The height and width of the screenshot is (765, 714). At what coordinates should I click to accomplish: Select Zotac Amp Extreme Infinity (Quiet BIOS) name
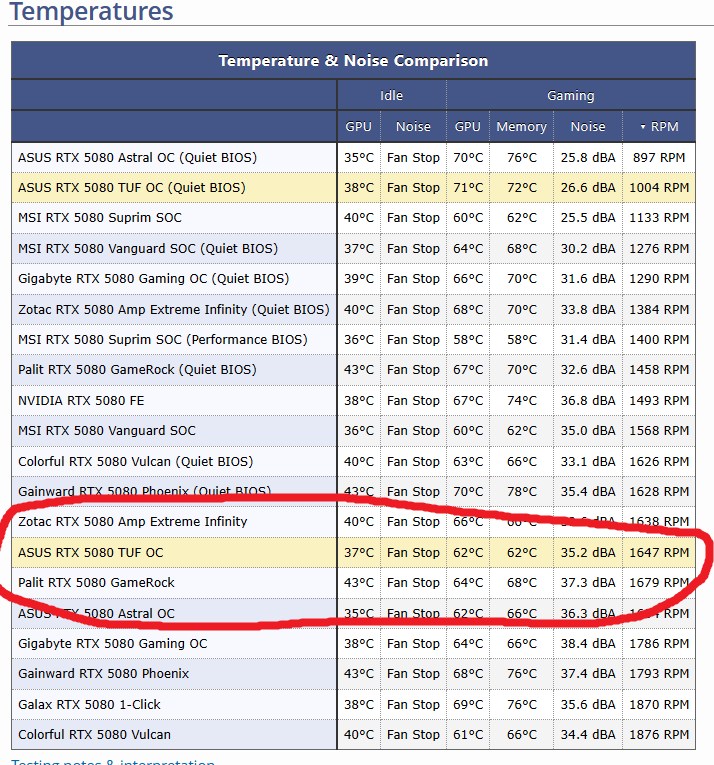174,310
